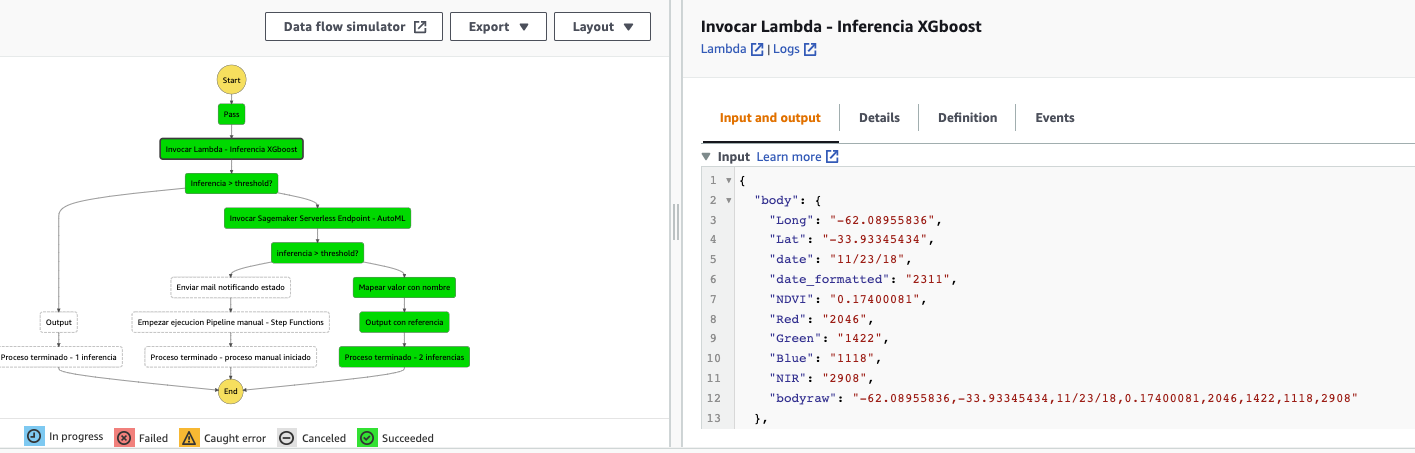1415x453 pixels.
Task: Open the Lambda function link
Action: click(725, 49)
